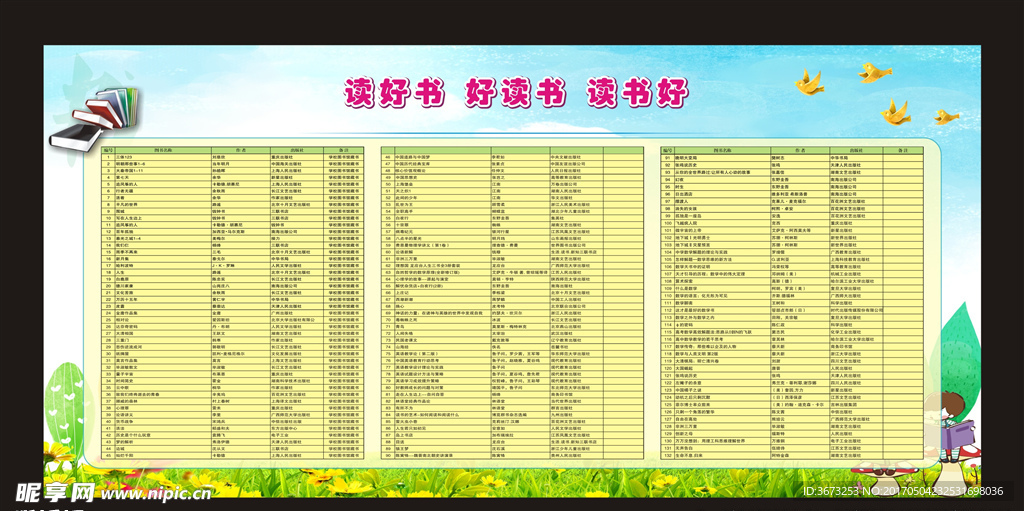1024x511 pixels.
Task: Click book title 万历十五年 in row 22
Action: pyautogui.click(x=126, y=299)
